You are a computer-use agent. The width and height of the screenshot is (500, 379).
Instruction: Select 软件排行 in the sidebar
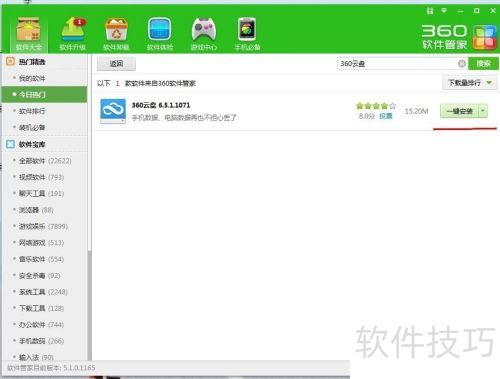pos(32,111)
